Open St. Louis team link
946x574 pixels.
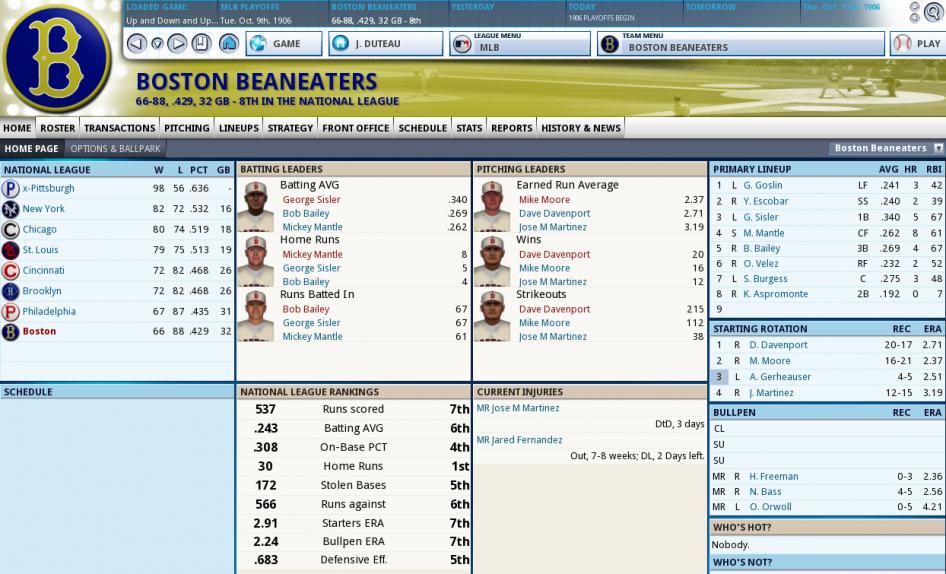[x=40, y=250]
